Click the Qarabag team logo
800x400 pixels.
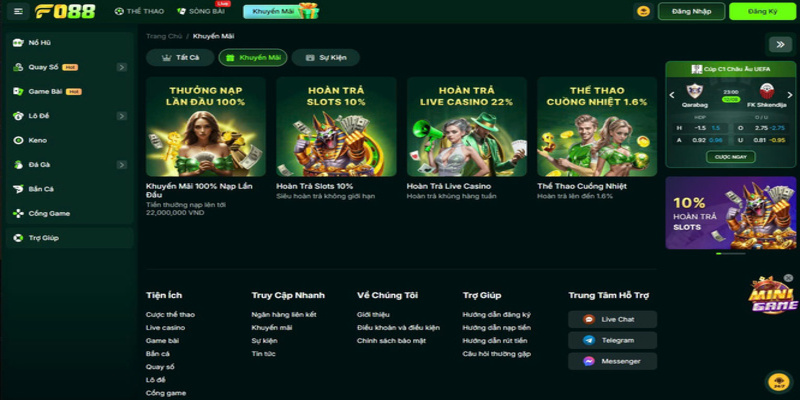693,91
